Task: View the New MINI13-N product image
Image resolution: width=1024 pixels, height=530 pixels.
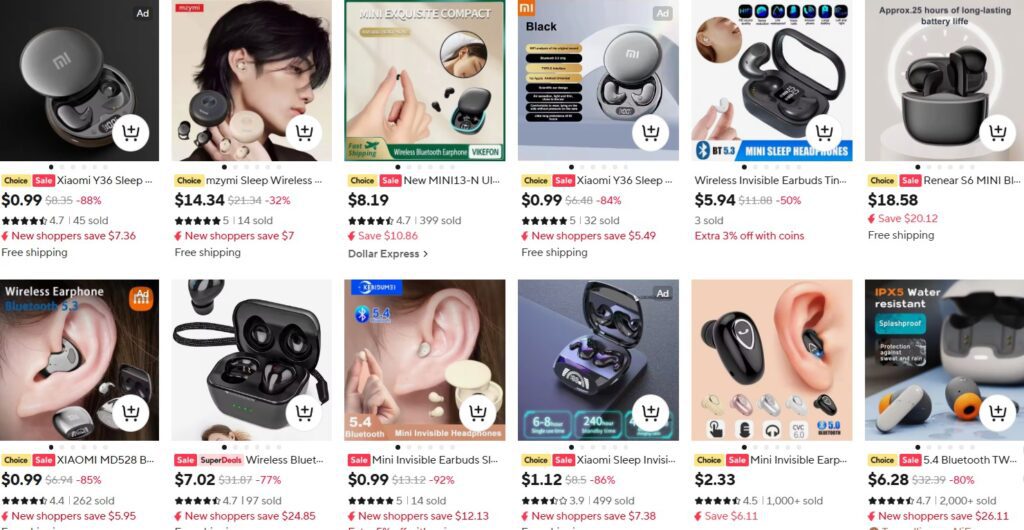Action: (425, 80)
